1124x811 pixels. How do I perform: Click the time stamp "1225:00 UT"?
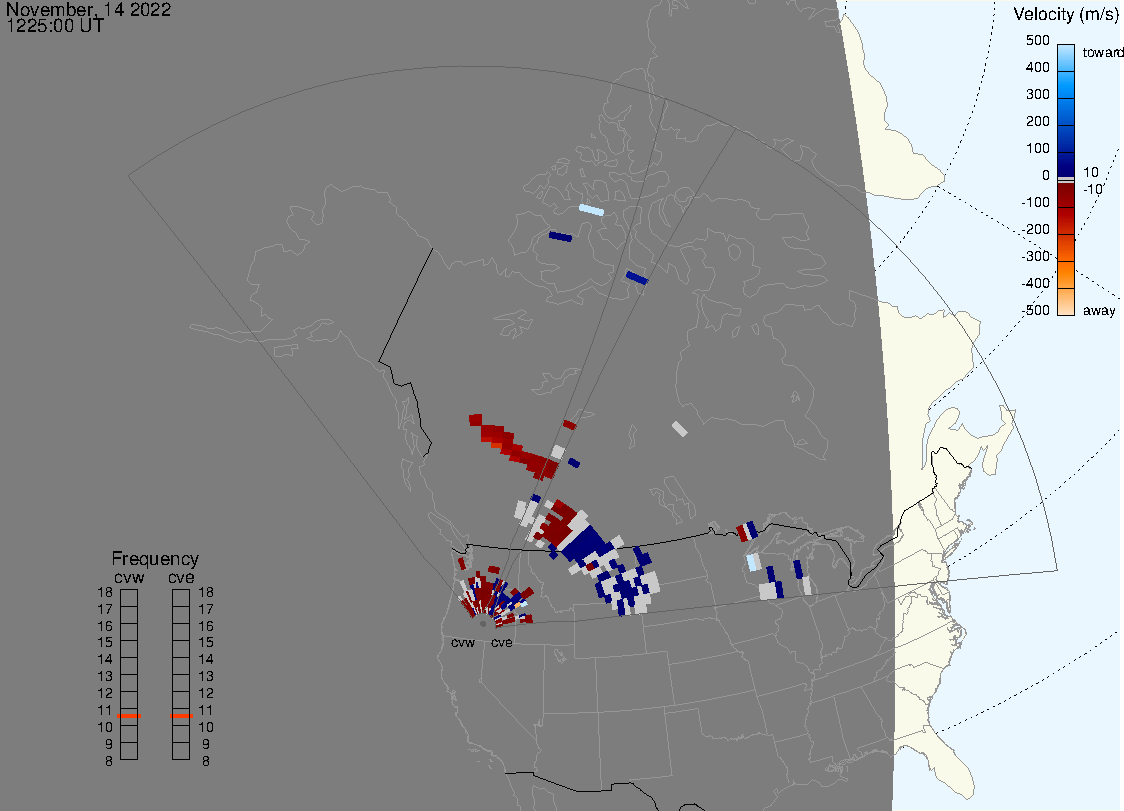pos(55,26)
